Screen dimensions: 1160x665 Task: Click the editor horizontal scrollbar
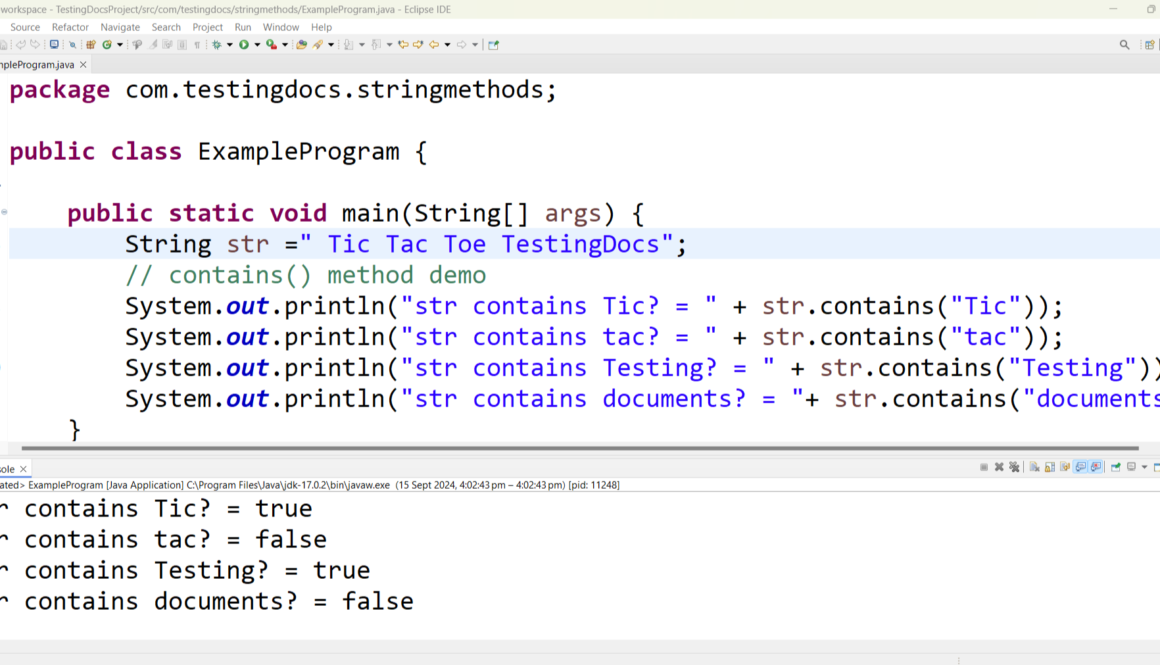tap(580, 448)
